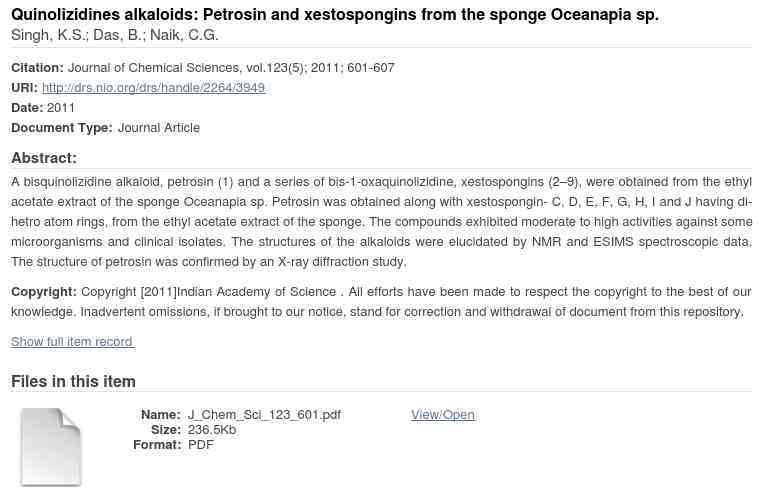Click the Abstract heading

coord(44,158)
